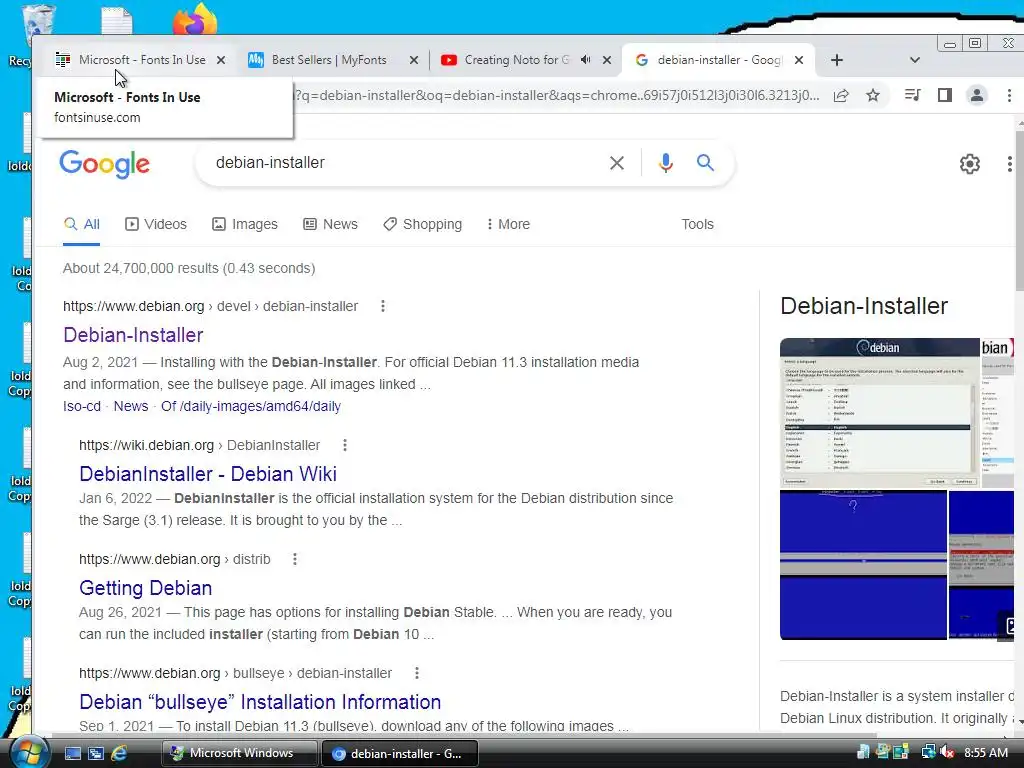Switch to the Creating Noto YouTube tab
Screen dimensions: 1024x768
pos(516,60)
